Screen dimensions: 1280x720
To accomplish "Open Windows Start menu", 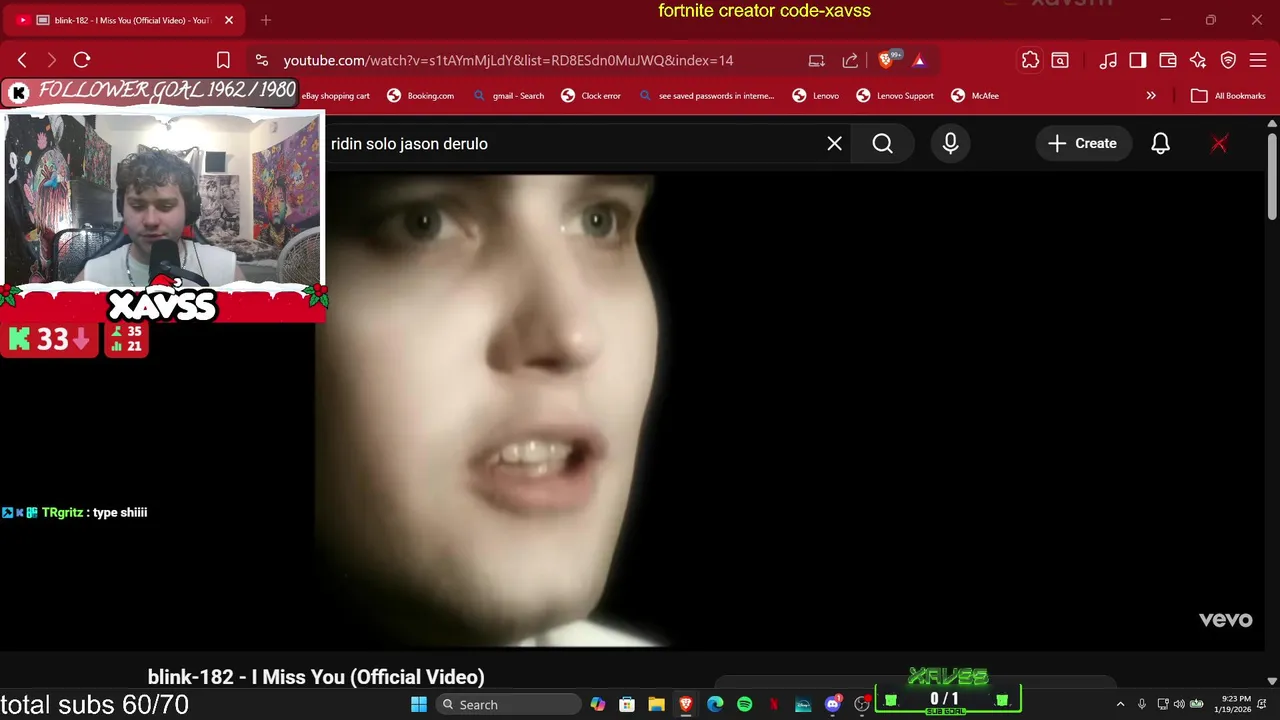I will pos(418,705).
